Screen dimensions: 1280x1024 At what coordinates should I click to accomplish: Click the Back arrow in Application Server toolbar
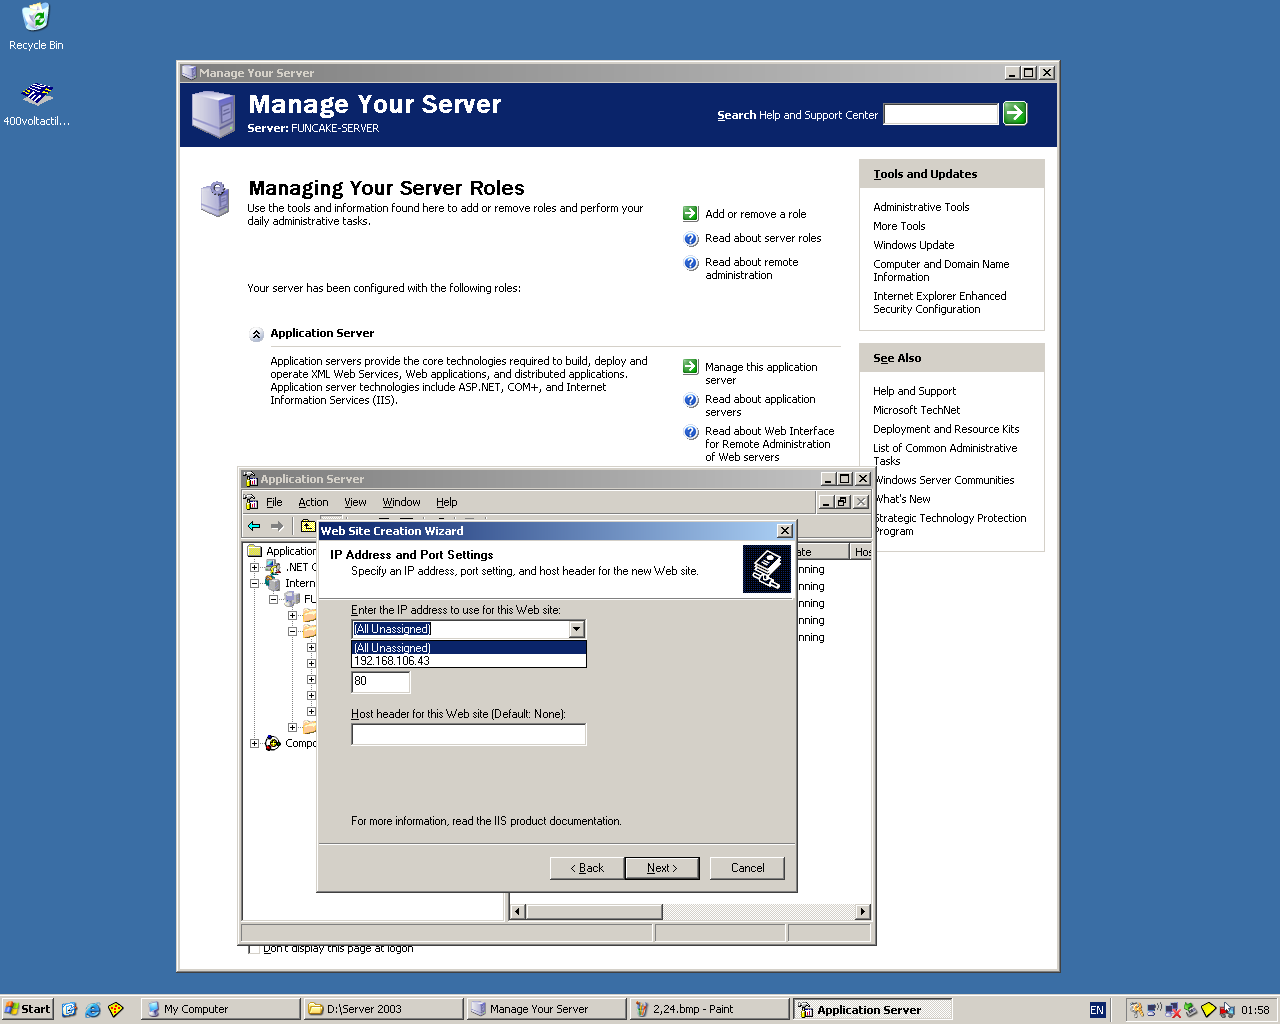coord(254,526)
